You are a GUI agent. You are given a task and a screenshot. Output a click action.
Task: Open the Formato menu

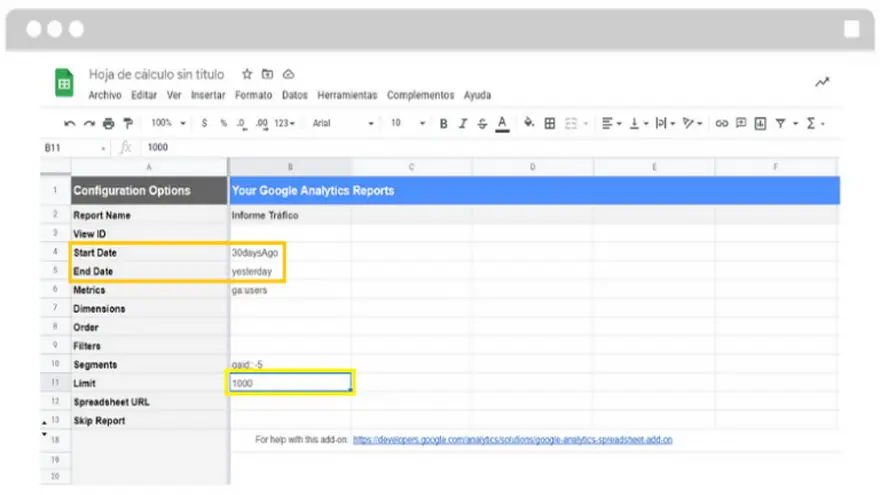point(254,95)
